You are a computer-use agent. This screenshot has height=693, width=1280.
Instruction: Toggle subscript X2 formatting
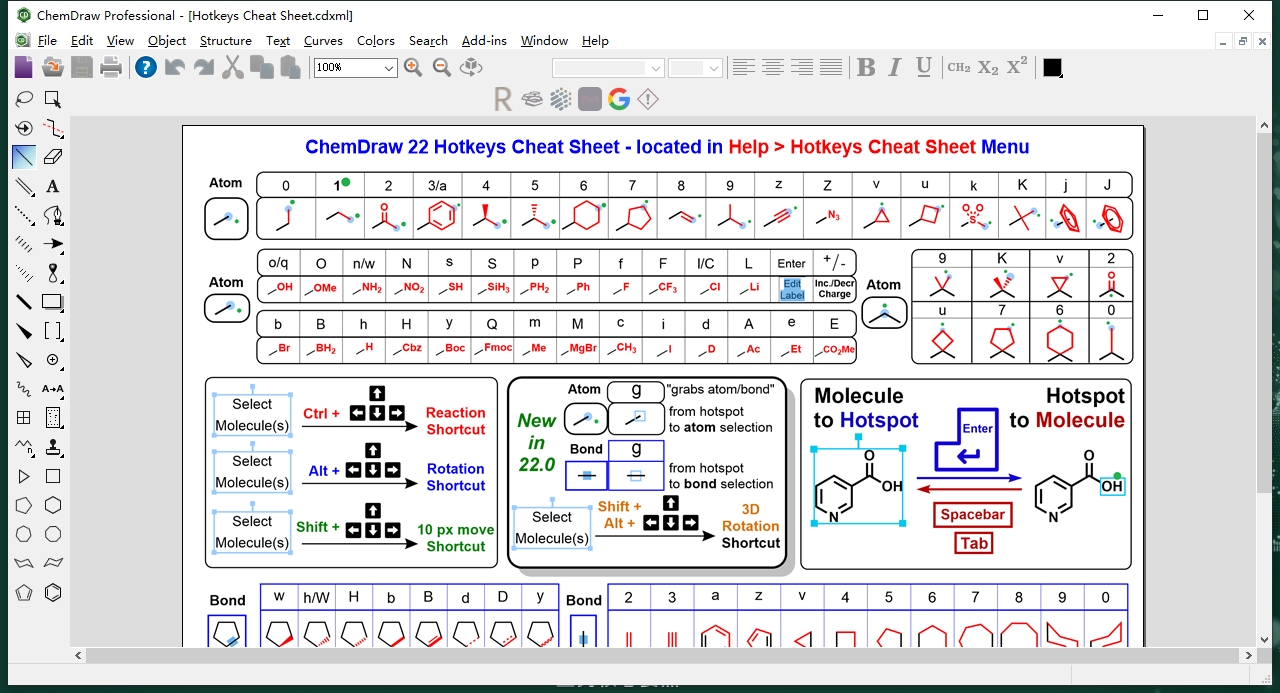(988, 67)
